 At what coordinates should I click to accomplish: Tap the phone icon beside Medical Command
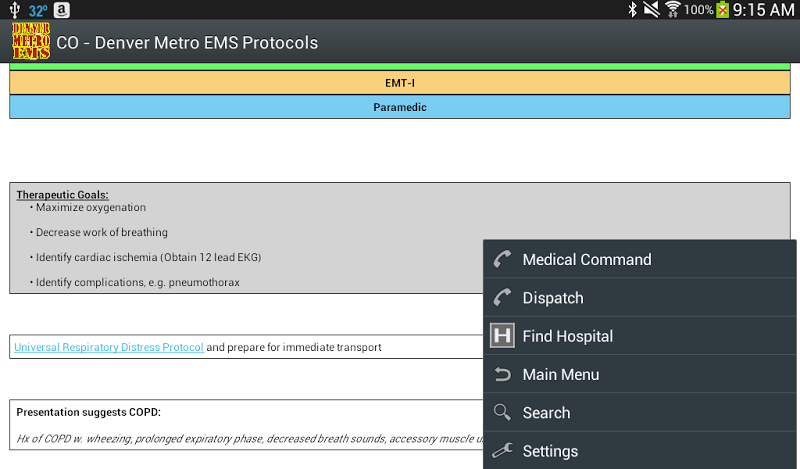coord(502,259)
